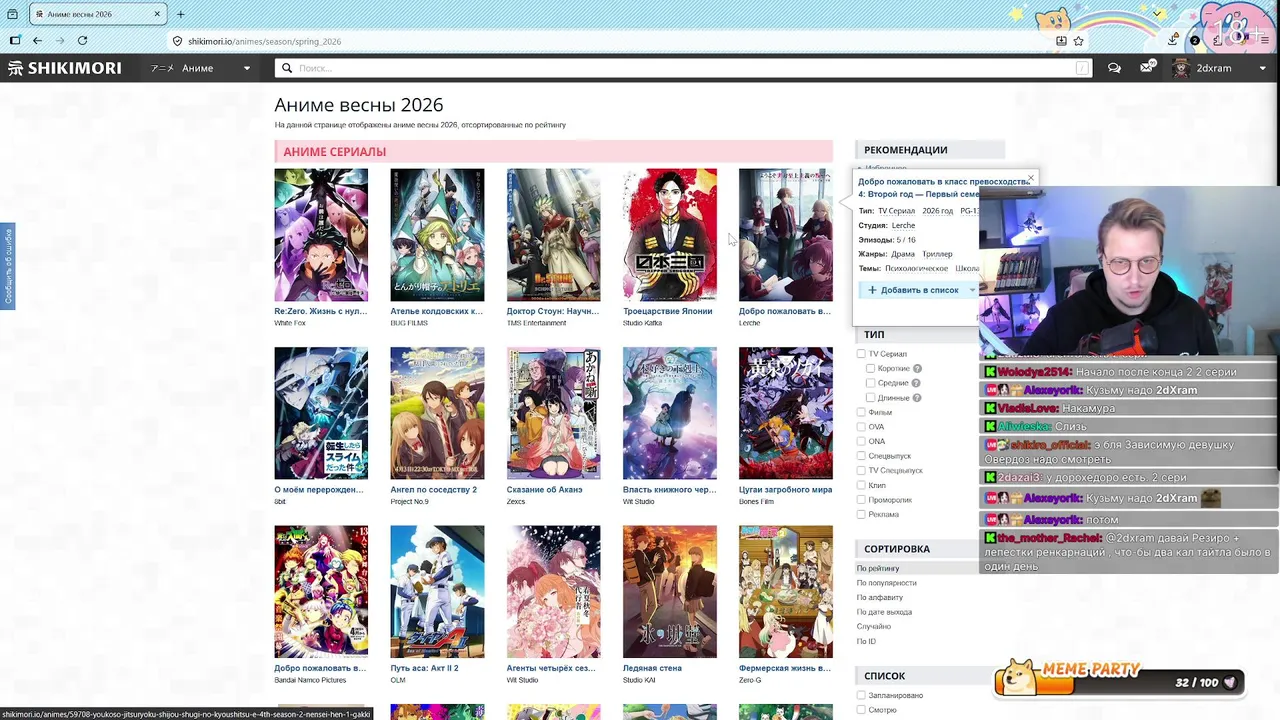Toggle the Средние checkbox
Viewport: 1280px width, 720px height.
click(870, 383)
